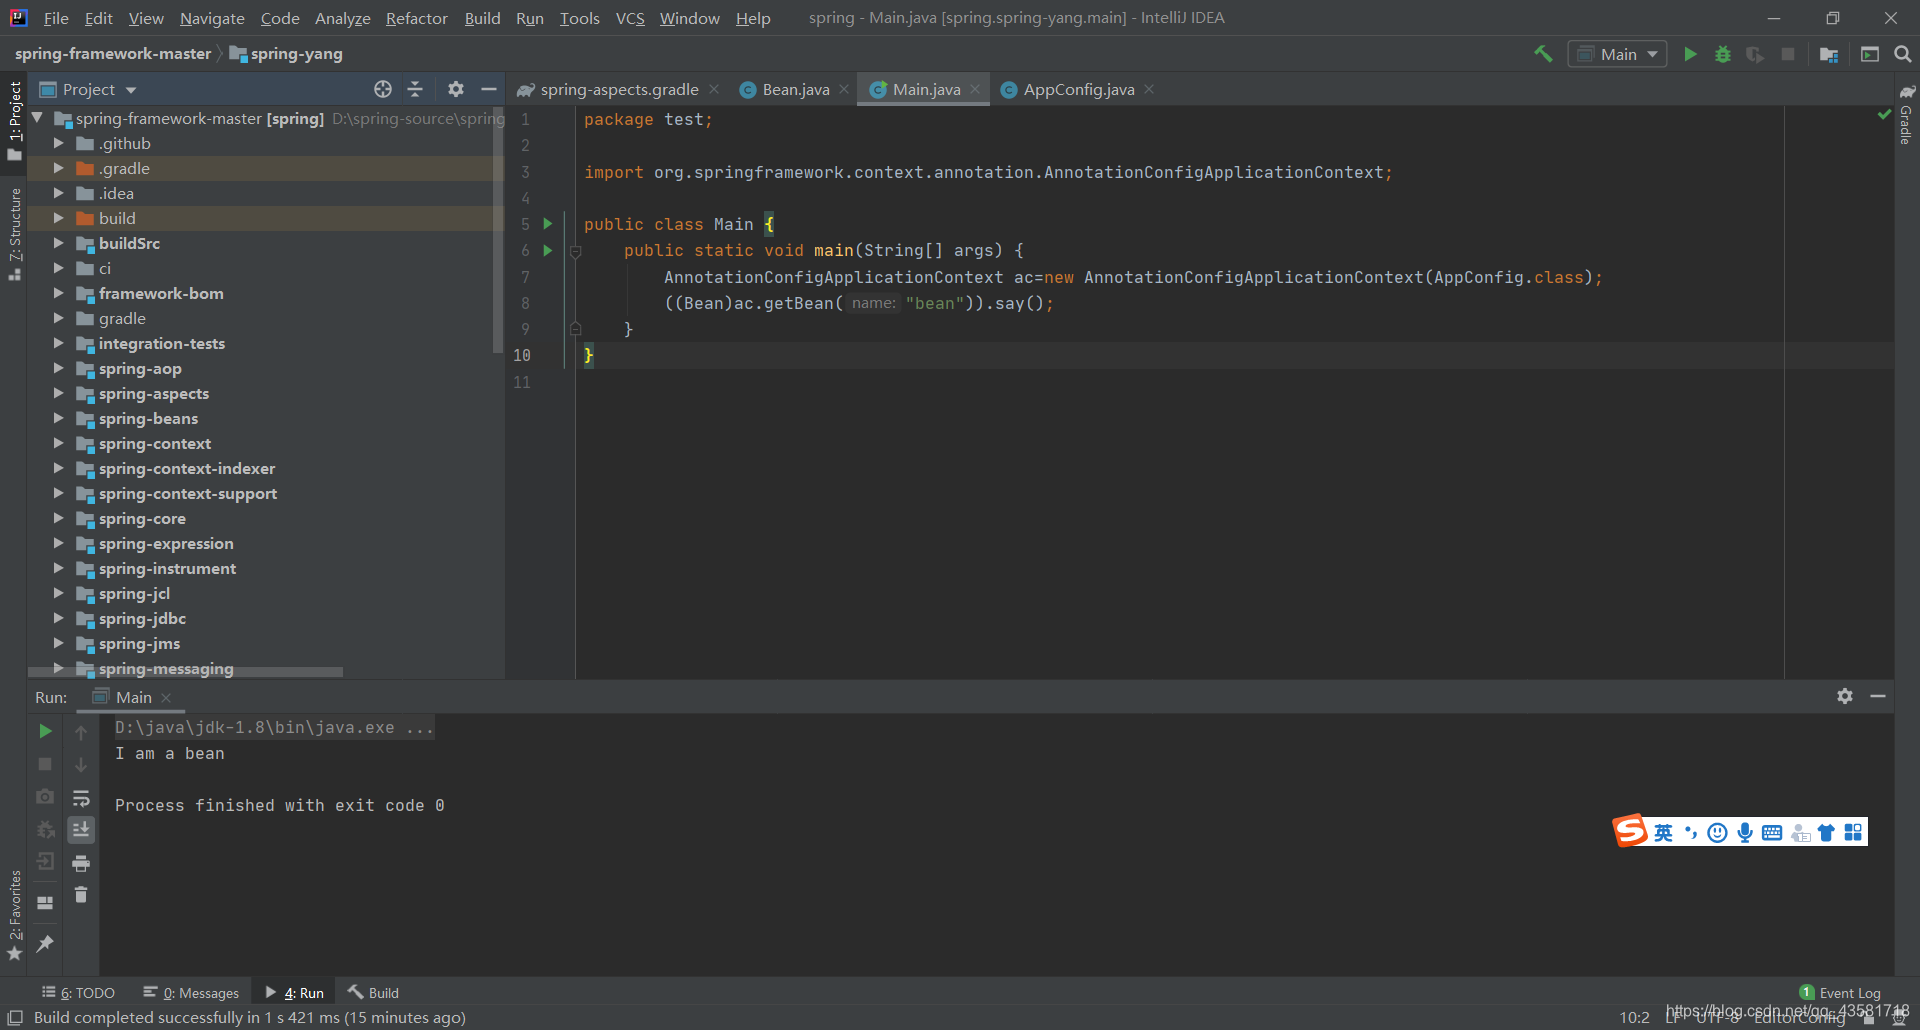Switch to the AppConfig.java tab
This screenshot has width=1920, height=1030.
(x=1078, y=89)
